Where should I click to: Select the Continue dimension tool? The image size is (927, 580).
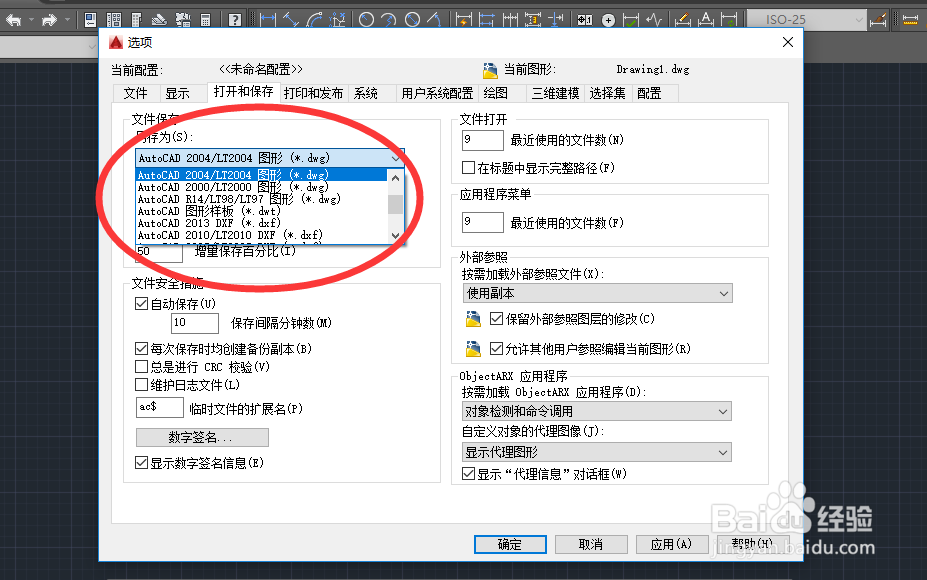(510, 20)
